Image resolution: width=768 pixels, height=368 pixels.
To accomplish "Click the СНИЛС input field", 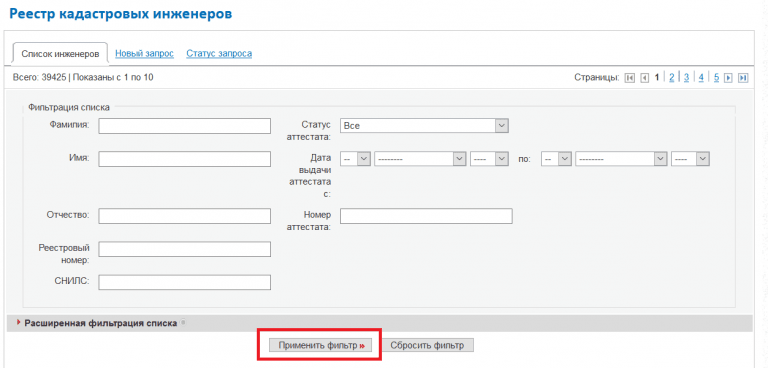I will 185,283.
